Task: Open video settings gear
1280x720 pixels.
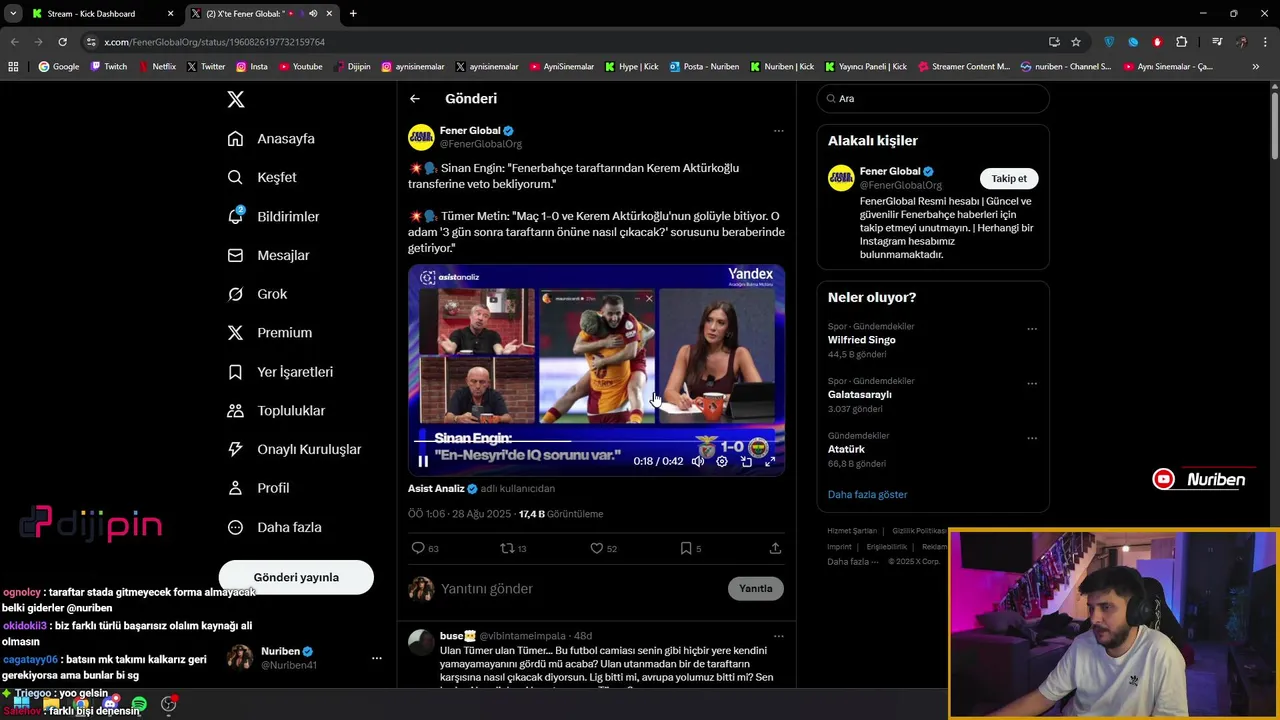Action: (722, 461)
